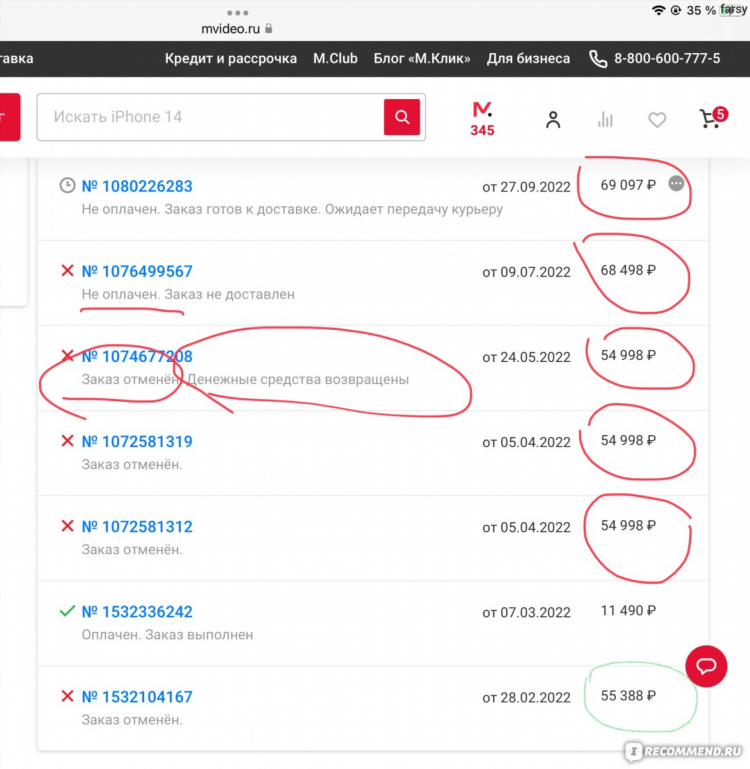Viewport: 750px width, 769px height.
Task: Open order № 1072581319
Action: 137,441
